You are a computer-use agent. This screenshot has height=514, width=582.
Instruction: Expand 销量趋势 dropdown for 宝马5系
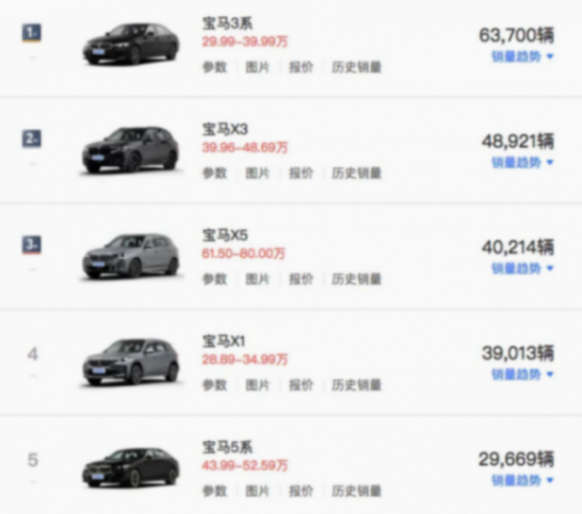pyautogui.click(x=523, y=480)
